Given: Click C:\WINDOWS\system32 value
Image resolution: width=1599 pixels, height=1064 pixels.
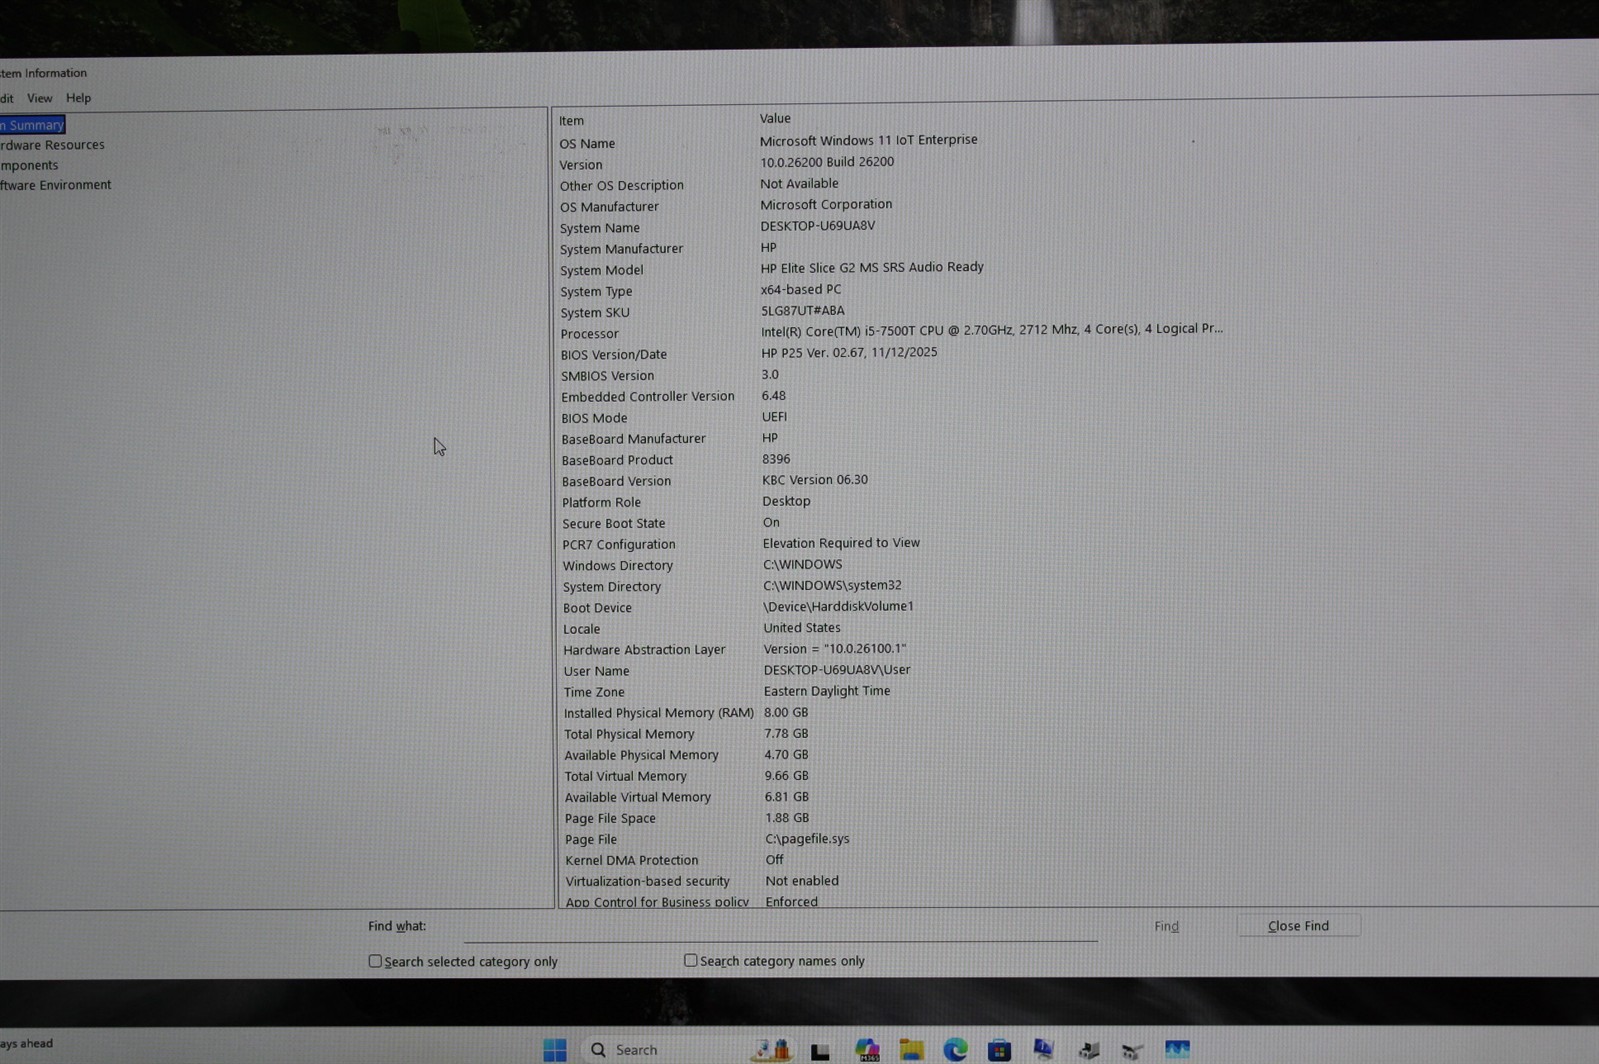Looking at the screenshot, I should tap(832, 586).
